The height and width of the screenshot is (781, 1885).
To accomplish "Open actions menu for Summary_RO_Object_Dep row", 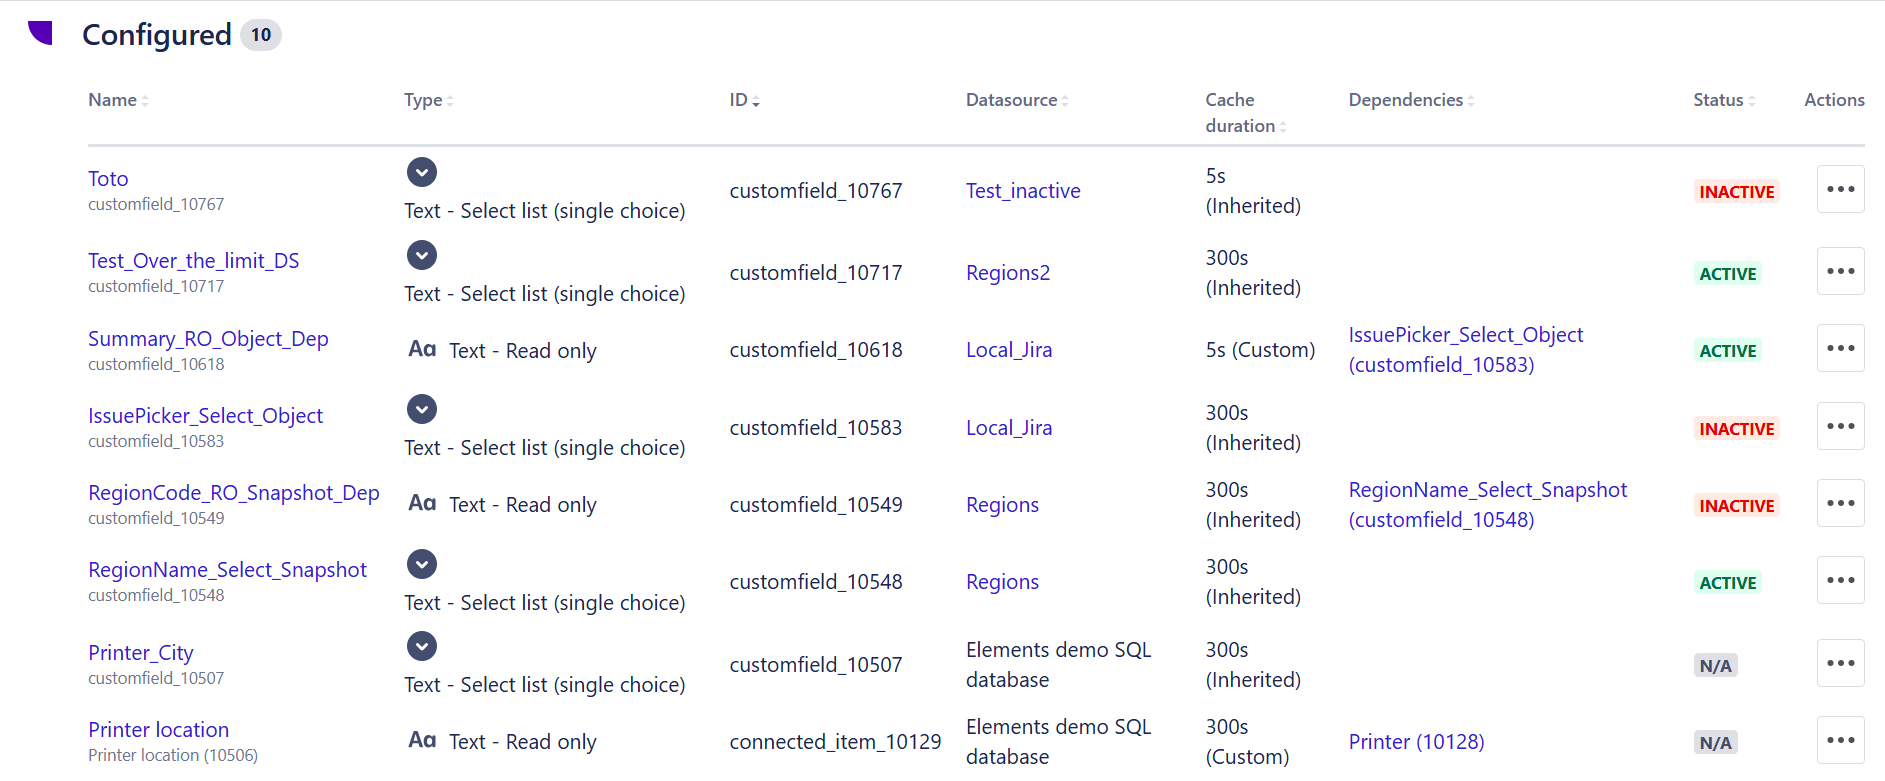I will tap(1840, 348).
